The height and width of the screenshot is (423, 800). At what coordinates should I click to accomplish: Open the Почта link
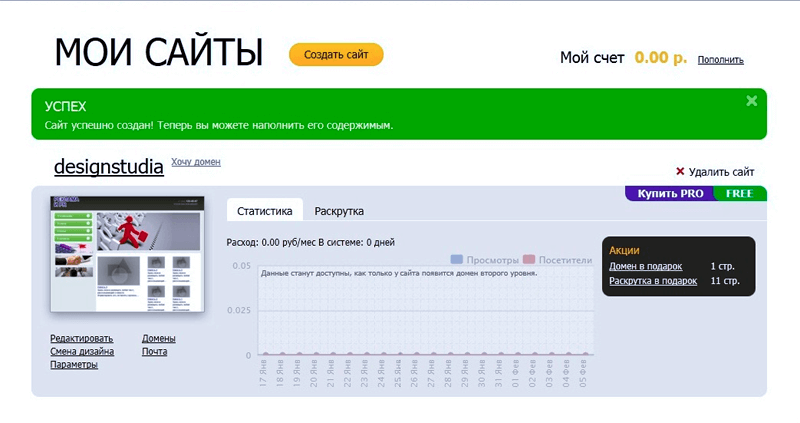click(x=155, y=351)
